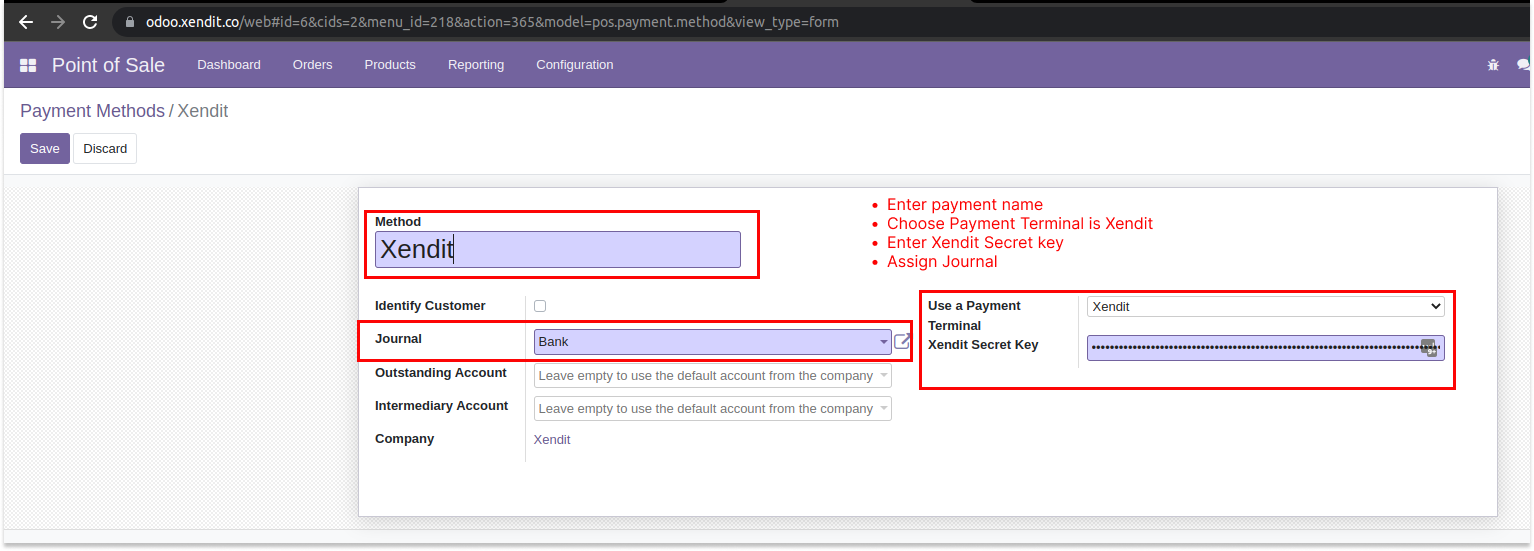The image size is (1534, 551).
Task: Click the Outstanding Account label
Action: pyautogui.click(x=441, y=373)
